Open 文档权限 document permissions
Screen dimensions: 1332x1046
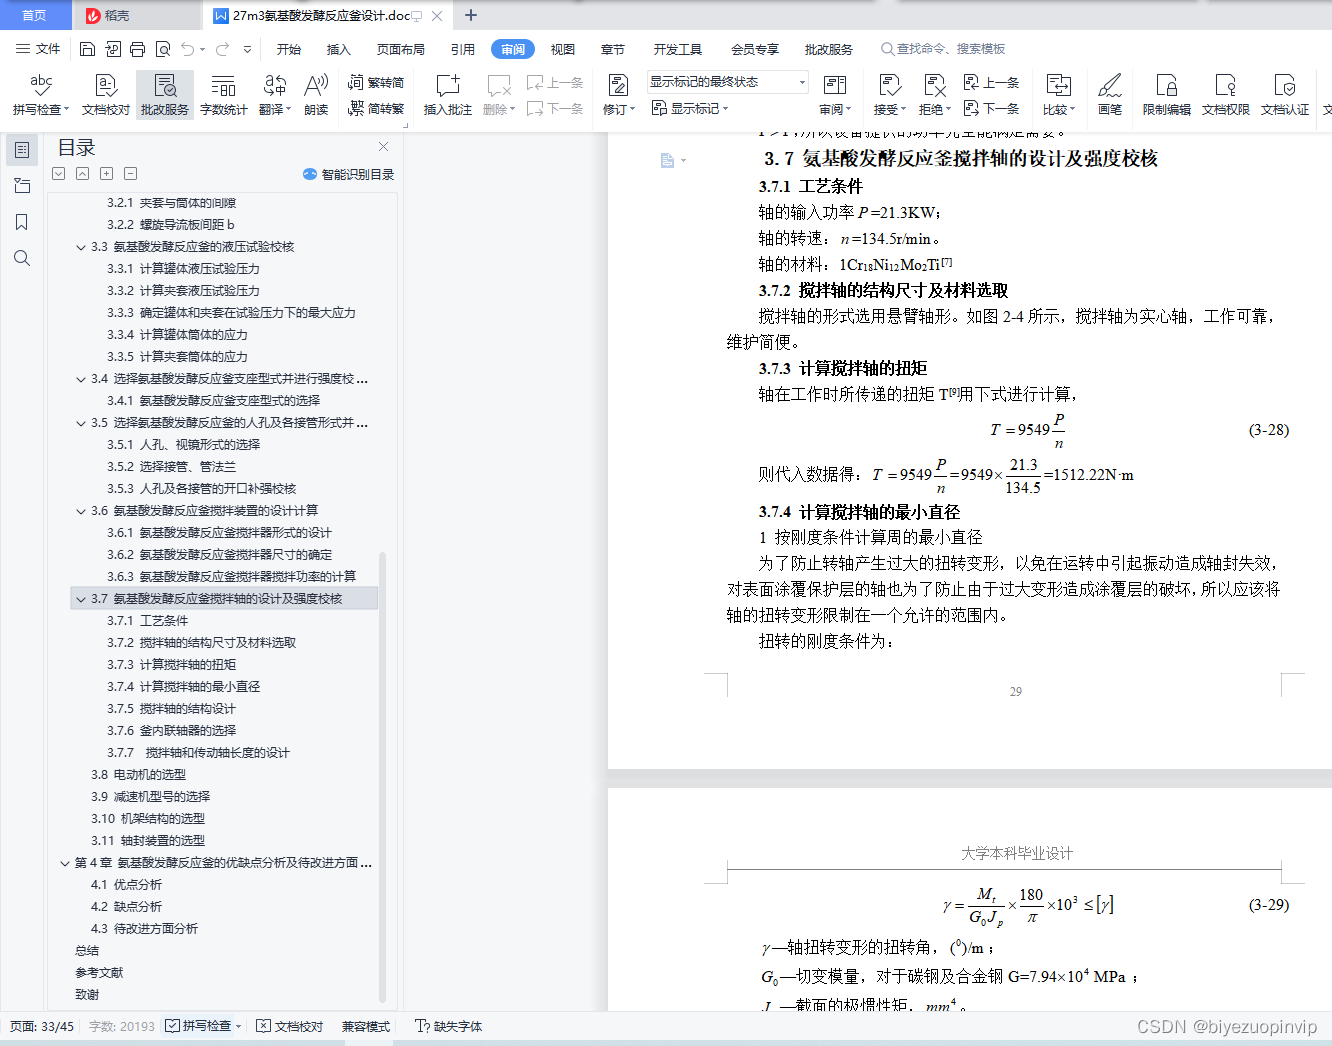pyautogui.click(x=1226, y=94)
